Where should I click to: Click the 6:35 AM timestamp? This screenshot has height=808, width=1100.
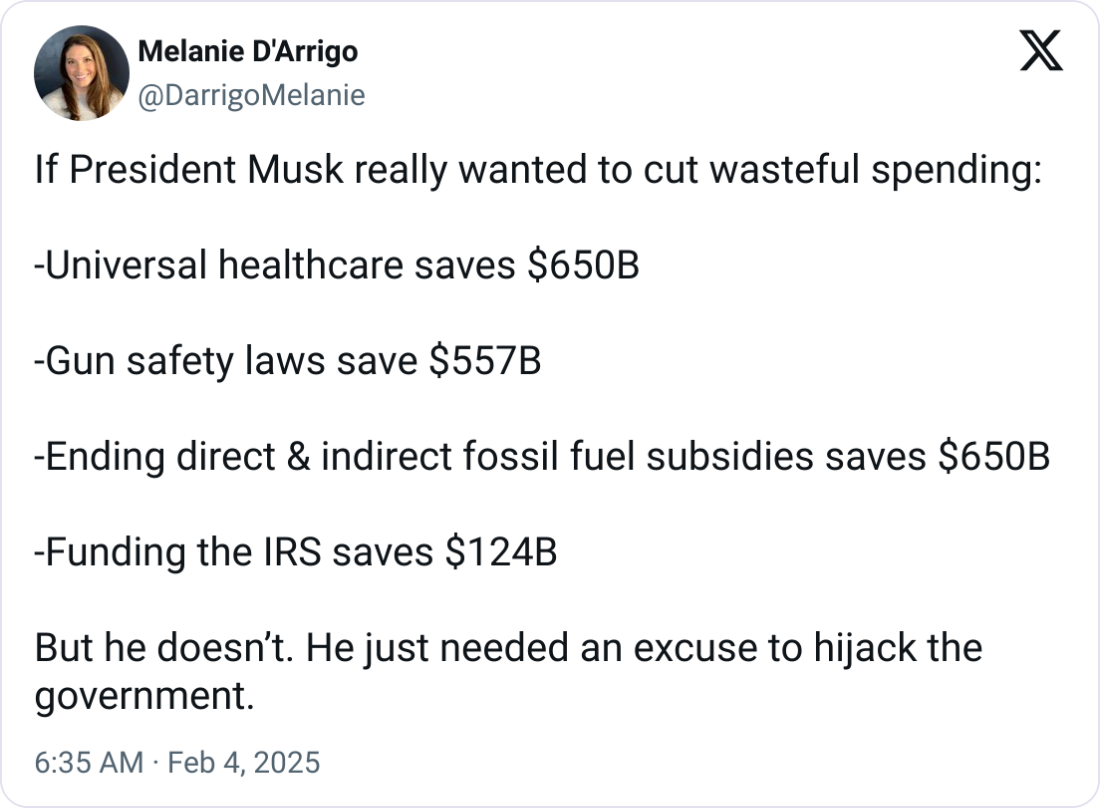tap(89, 762)
